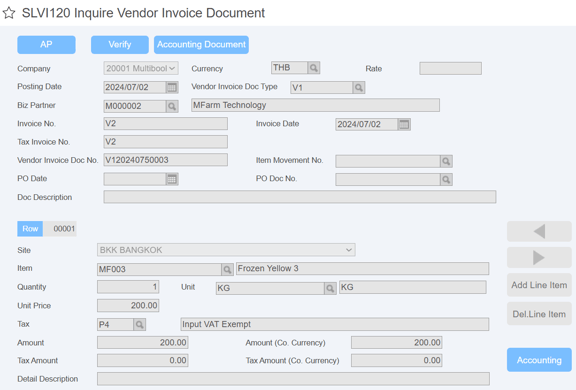576x390 pixels.
Task: Open PO Doc No. search lookup
Action: (446, 180)
